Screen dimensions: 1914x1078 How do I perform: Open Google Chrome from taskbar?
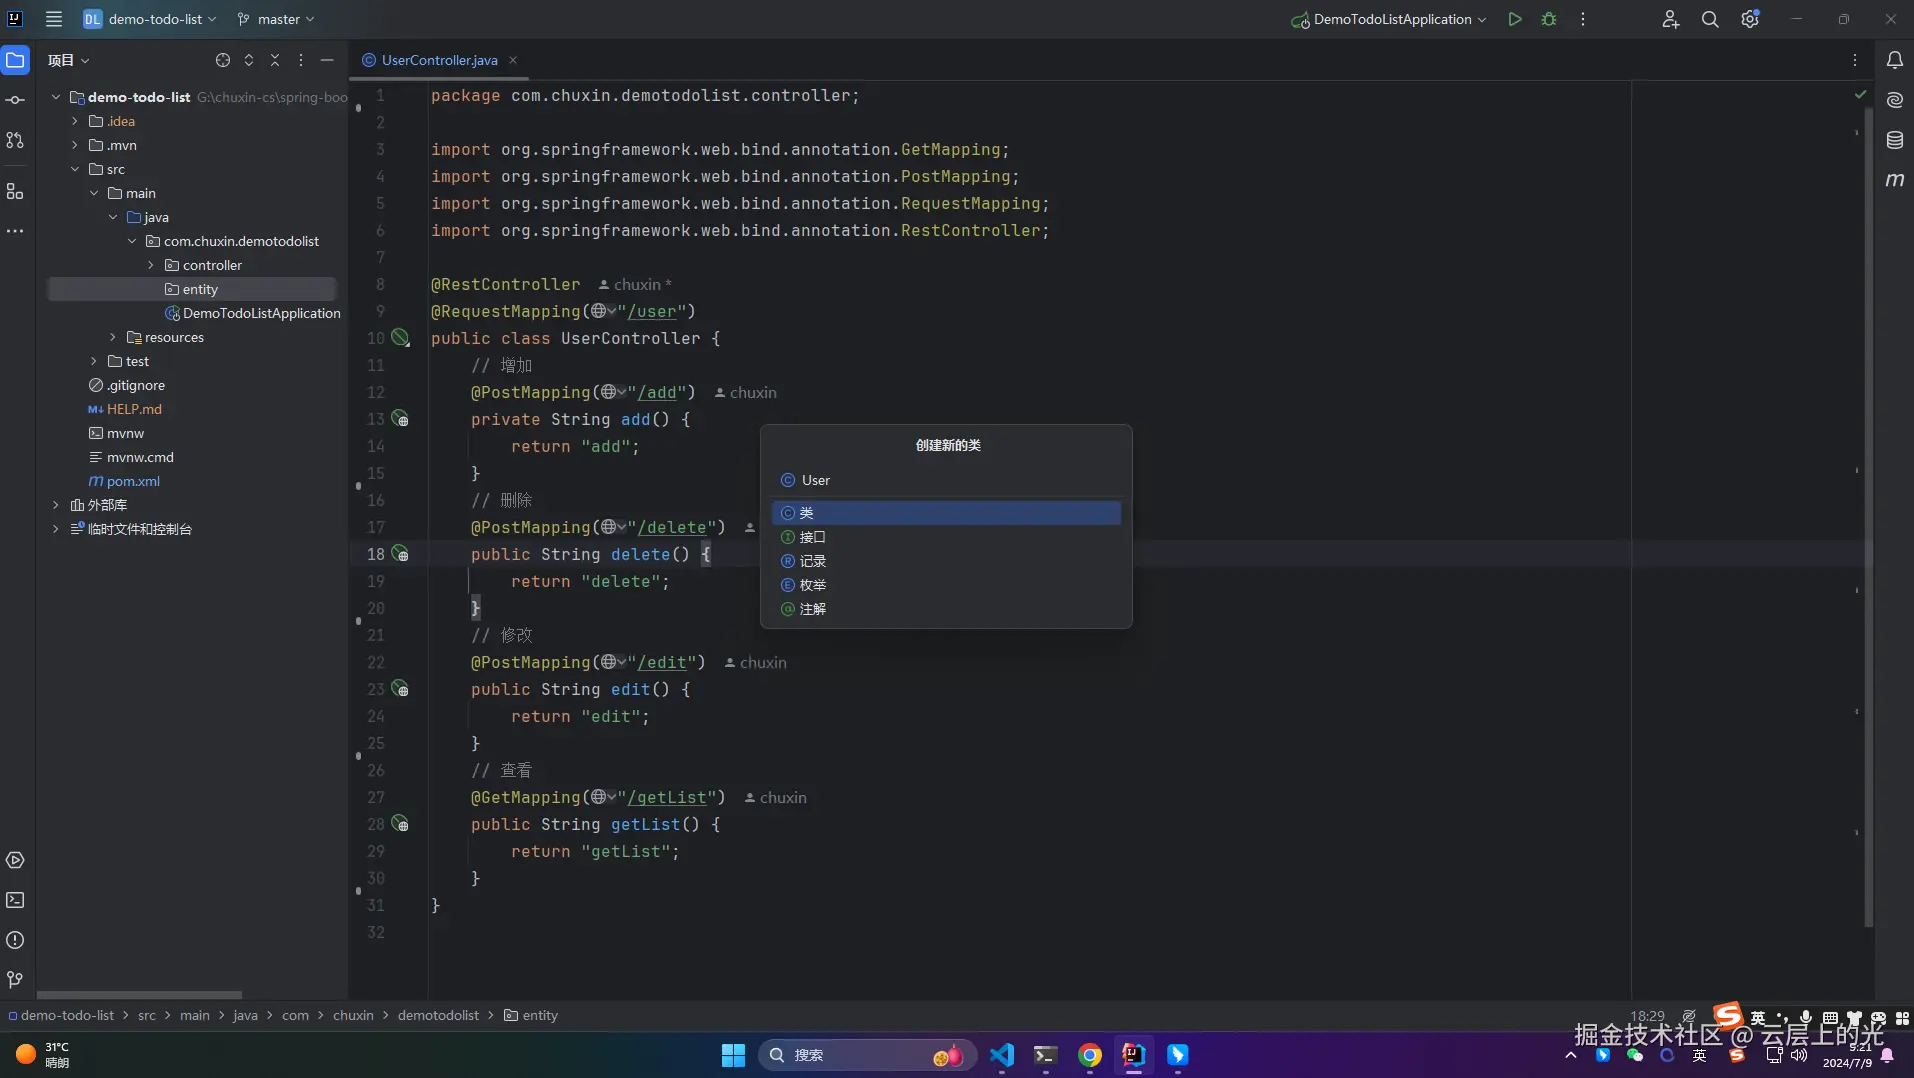pyautogui.click(x=1090, y=1055)
